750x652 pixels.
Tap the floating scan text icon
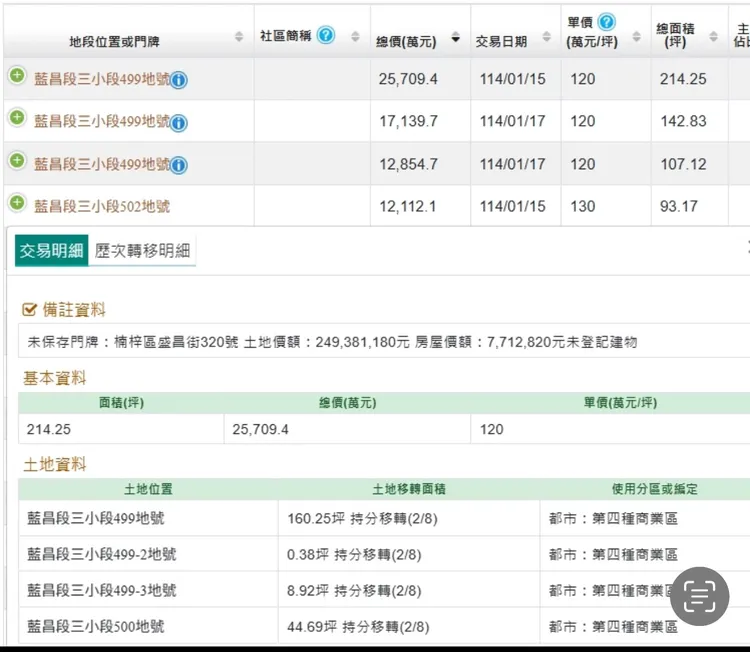click(699, 596)
